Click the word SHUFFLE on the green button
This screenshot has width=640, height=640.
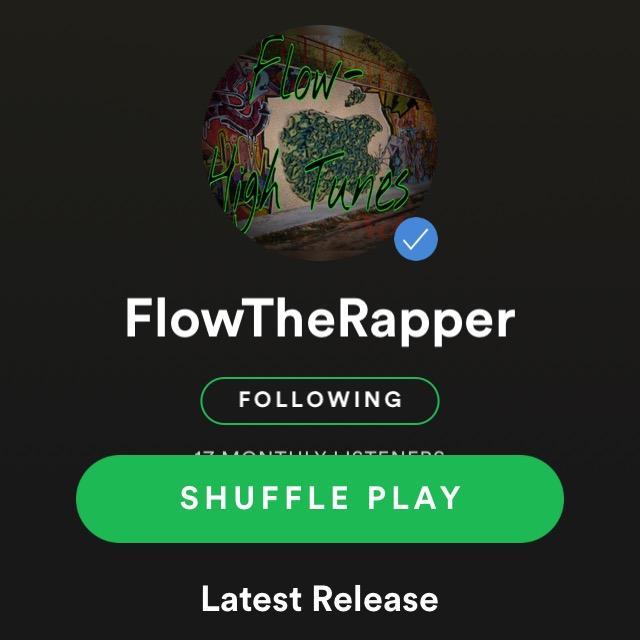click(264, 498)
